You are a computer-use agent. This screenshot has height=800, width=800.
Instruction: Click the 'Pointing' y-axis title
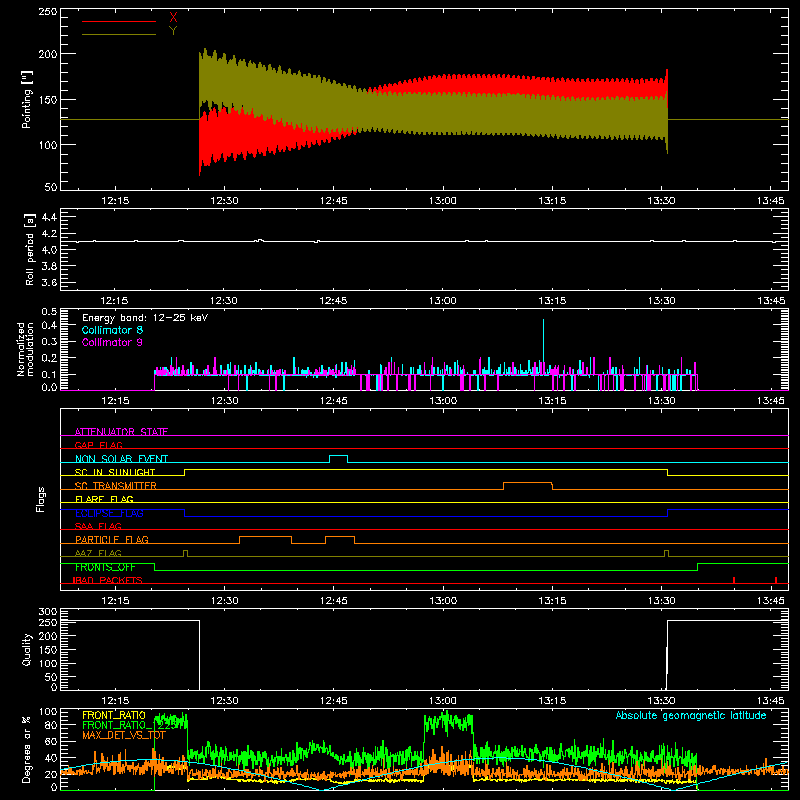click(x=27, y=99)
